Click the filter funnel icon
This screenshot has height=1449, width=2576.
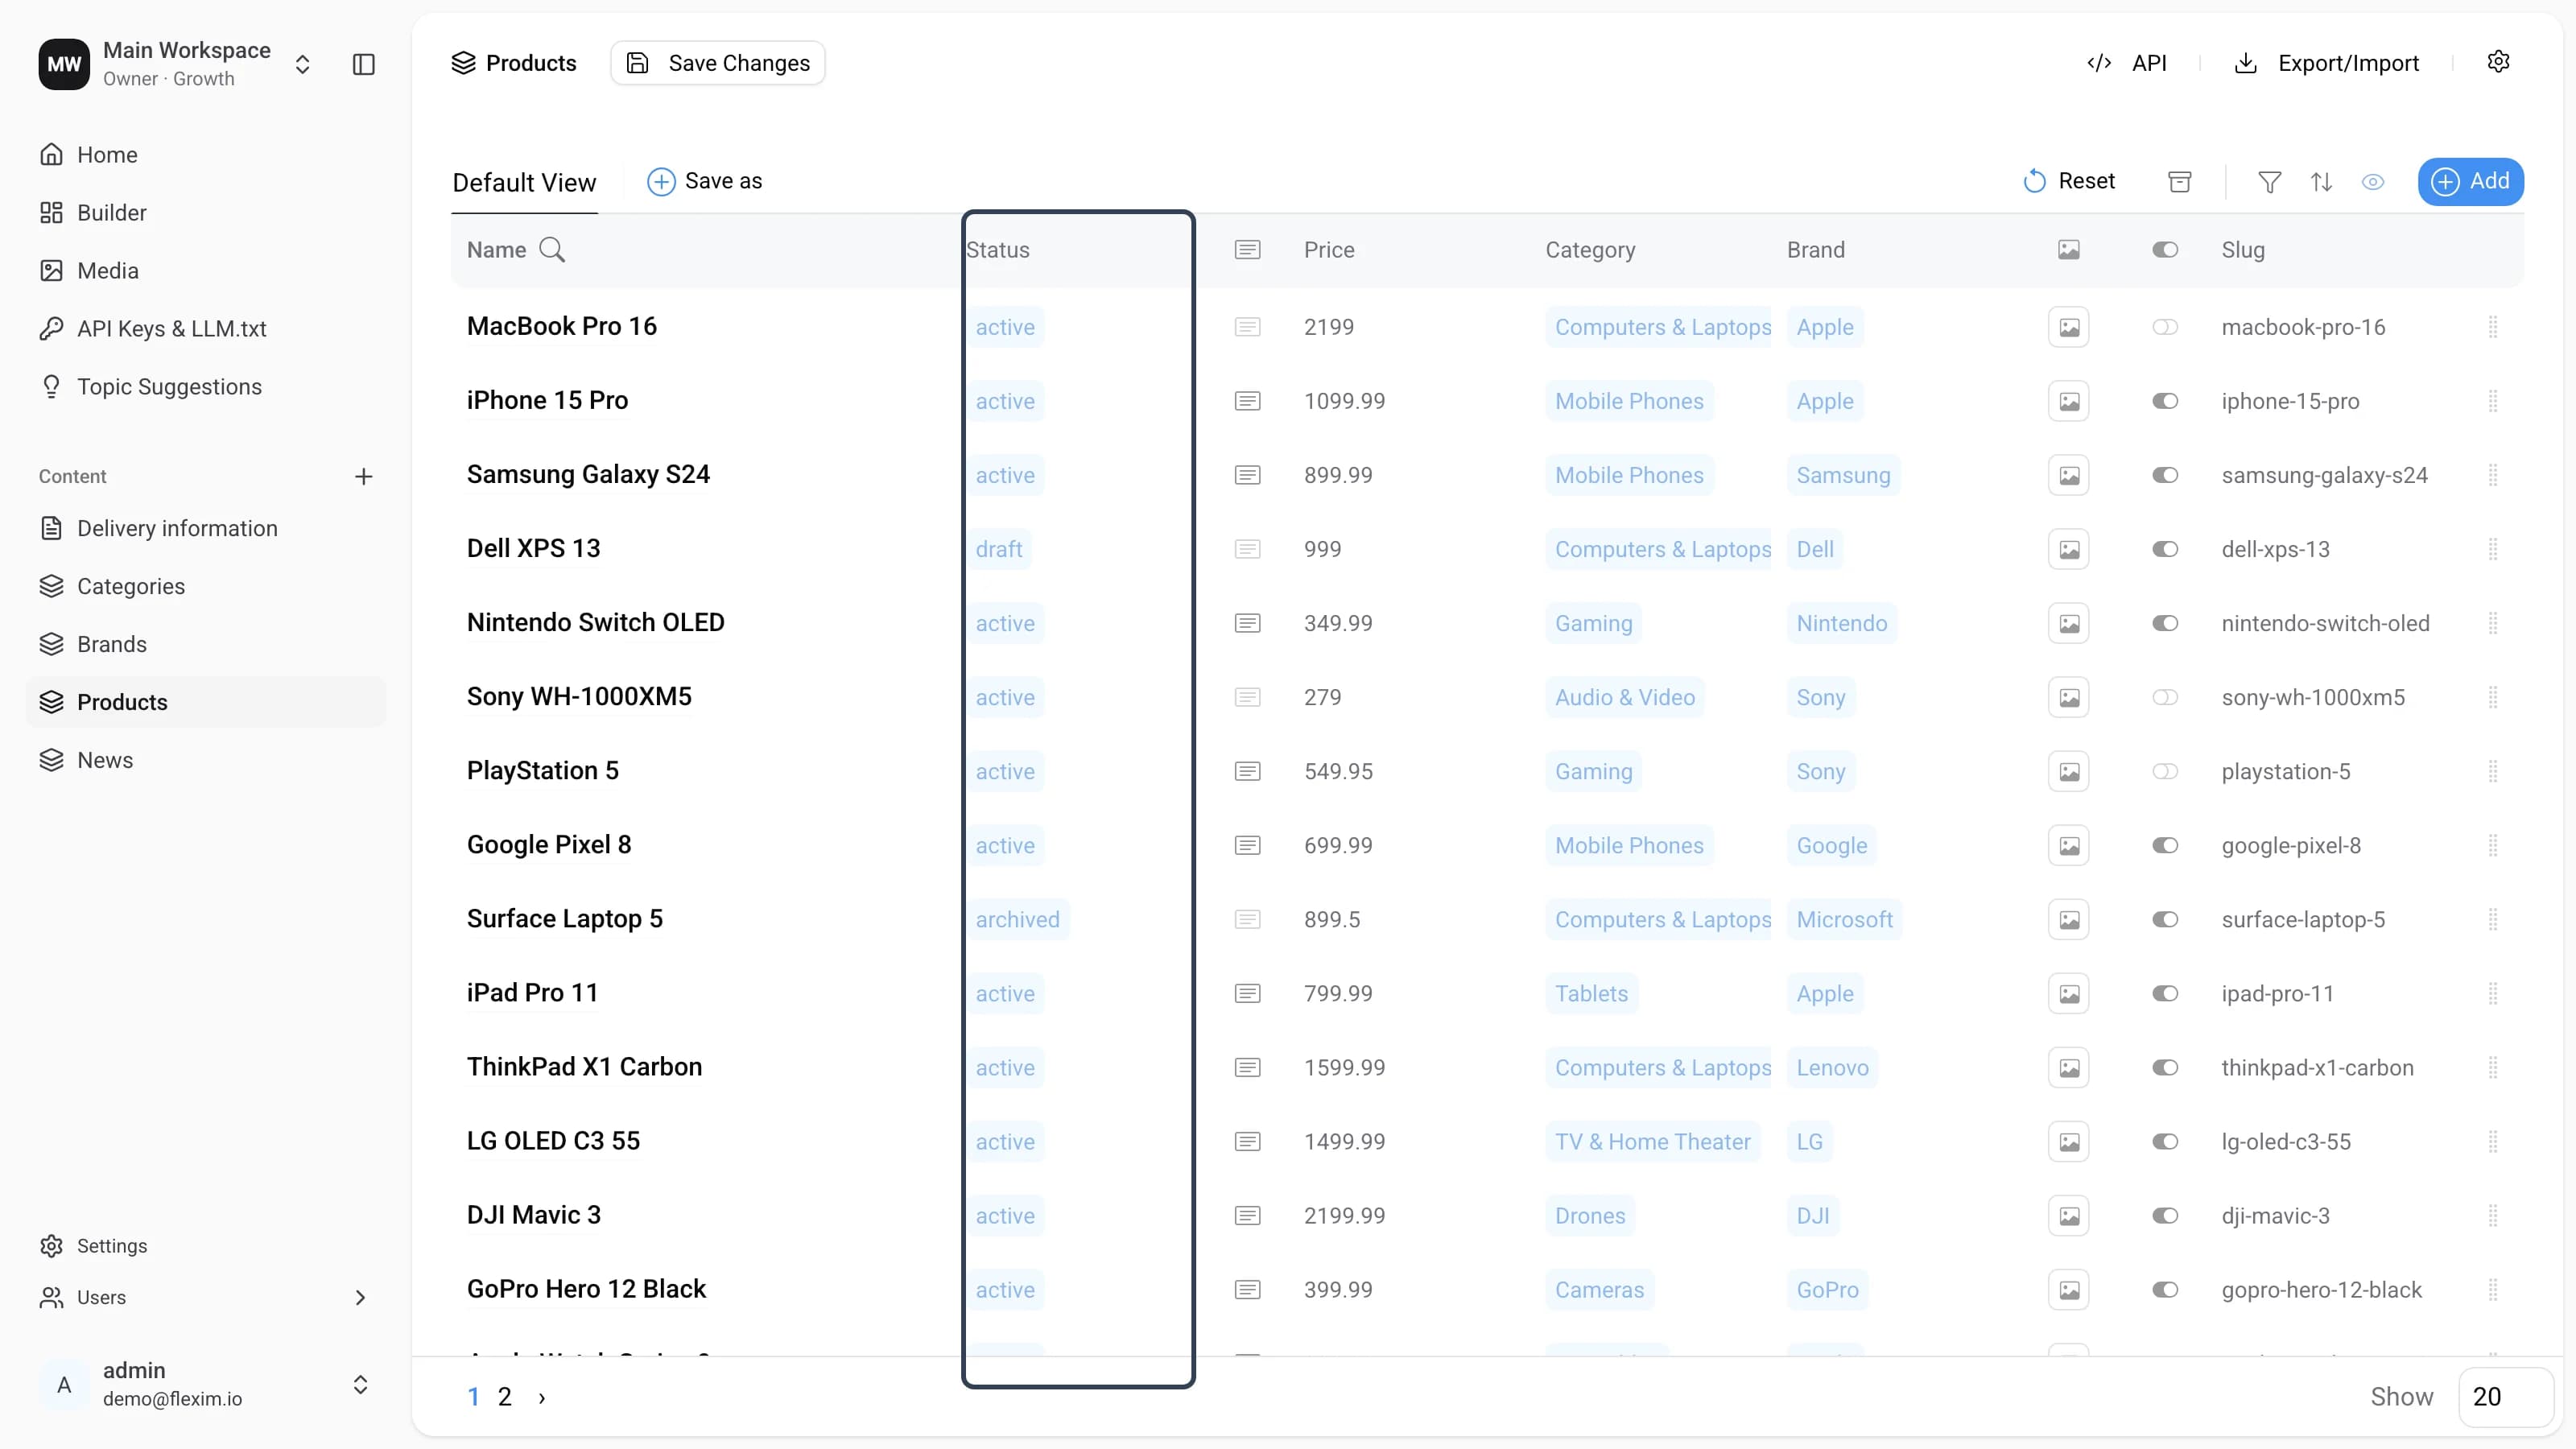2269,182
